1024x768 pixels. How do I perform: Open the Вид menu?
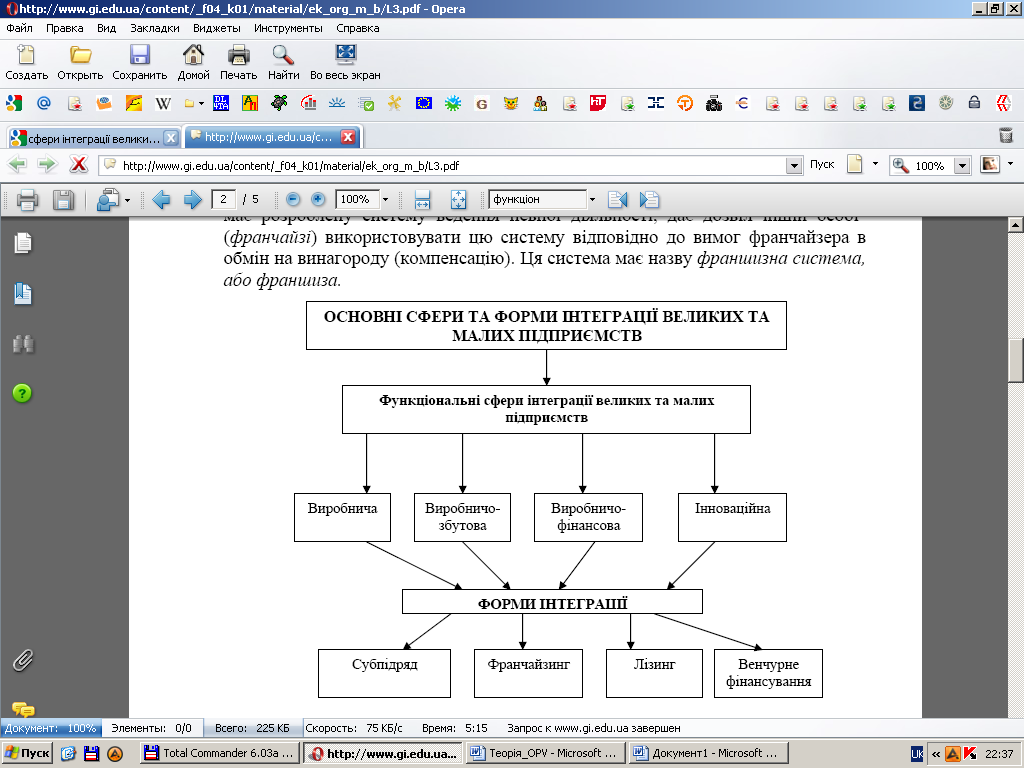coord(106,28)
